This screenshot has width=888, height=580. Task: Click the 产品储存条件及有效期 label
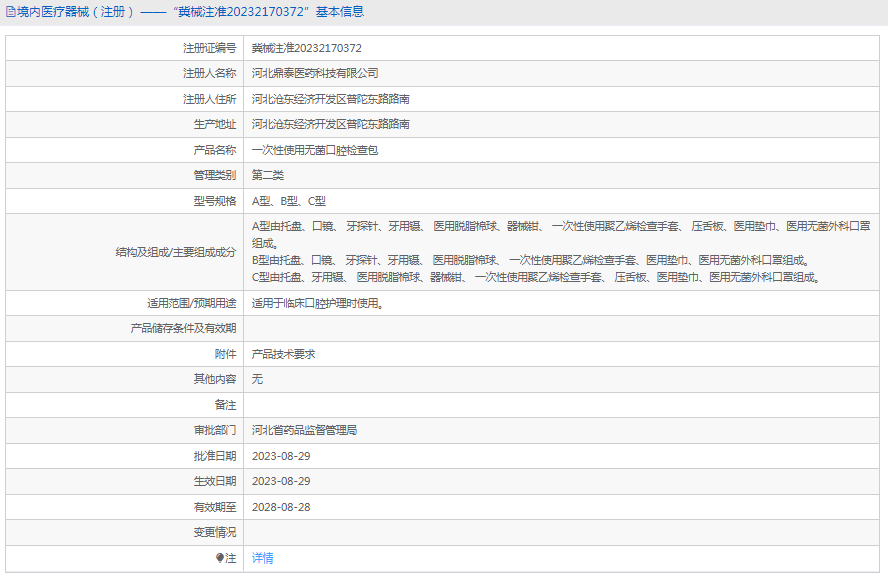coord(183,328)
